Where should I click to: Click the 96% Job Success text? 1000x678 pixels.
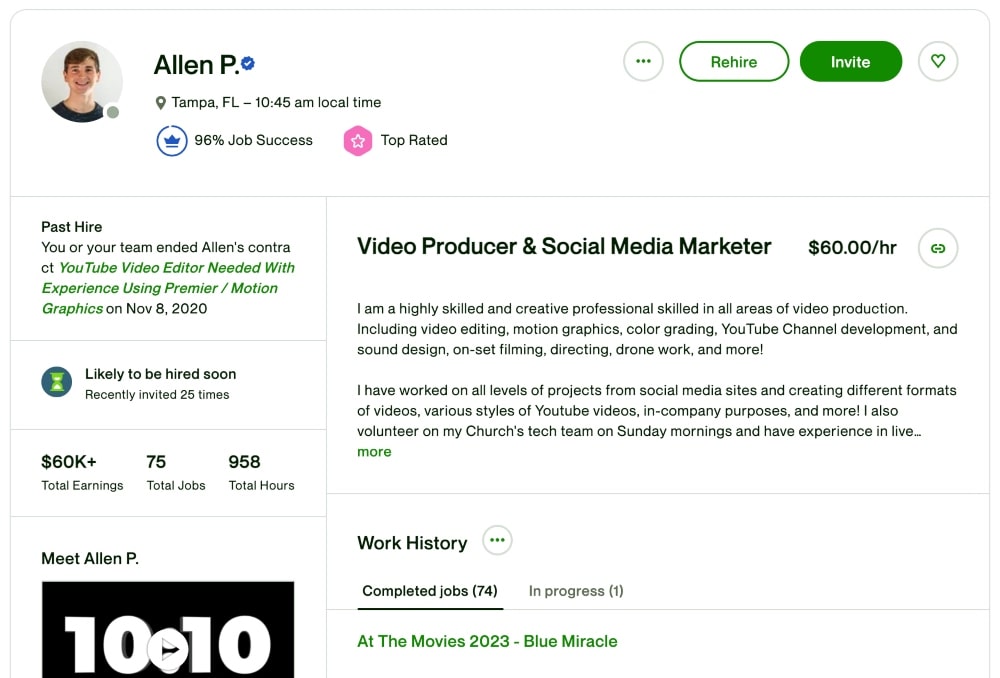(253, 140)
